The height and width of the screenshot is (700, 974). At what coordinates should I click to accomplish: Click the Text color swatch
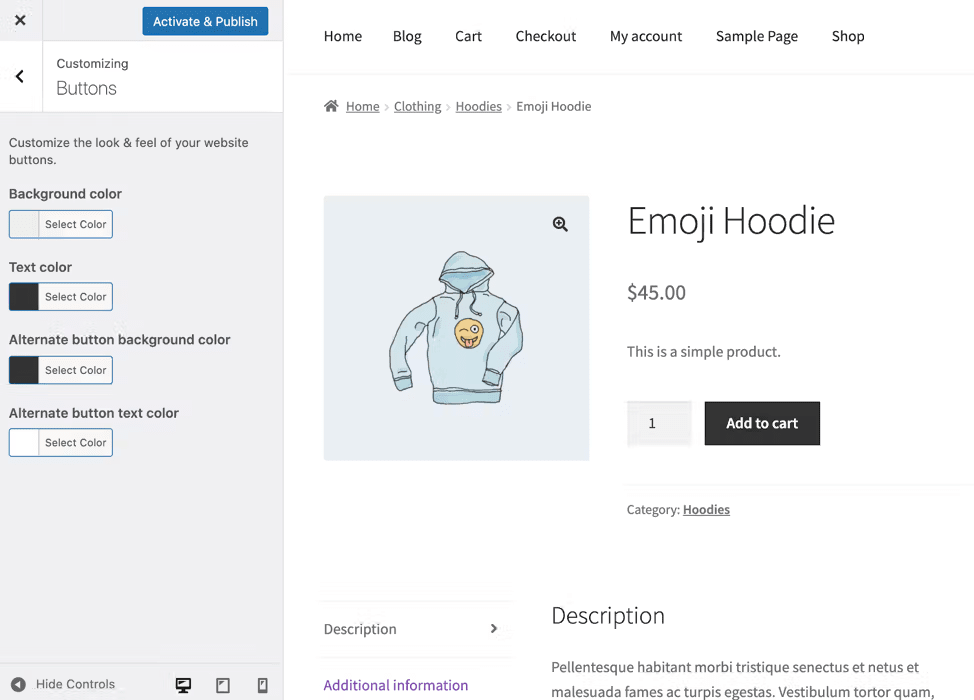pyautogui.click(x=24, y=296)
